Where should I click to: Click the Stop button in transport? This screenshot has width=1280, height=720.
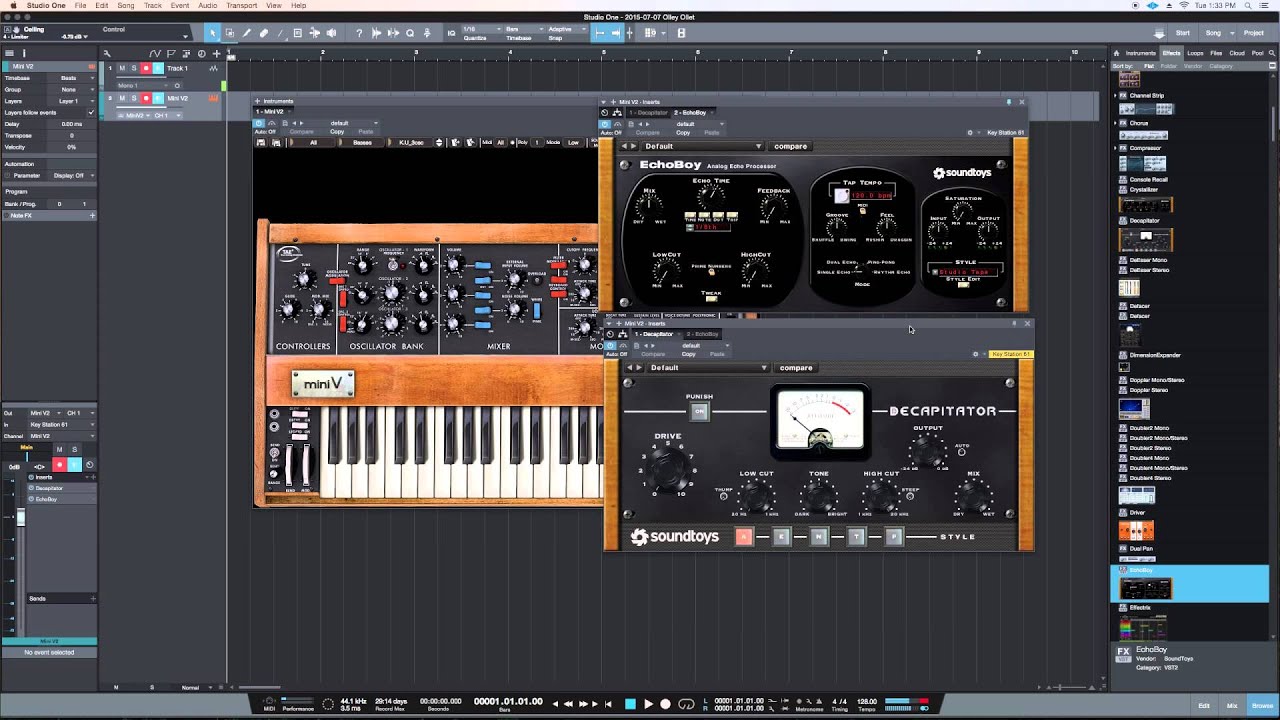[x=630, y=704]
